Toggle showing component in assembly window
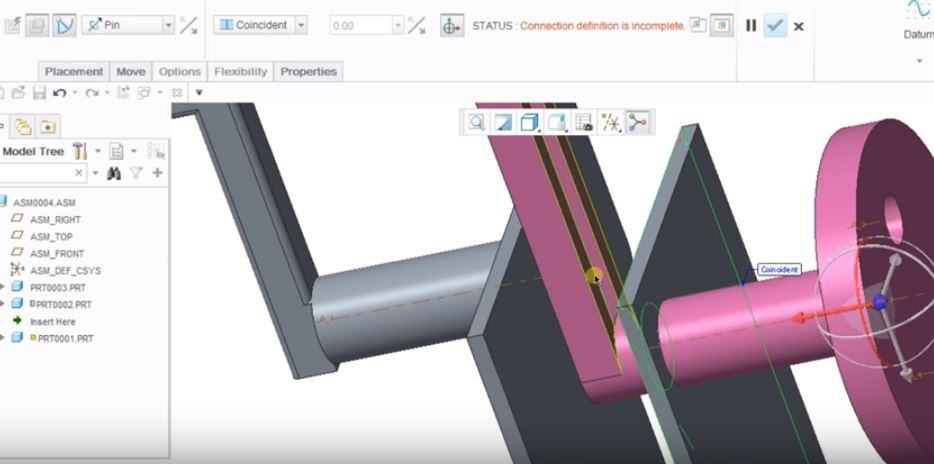This screenshot has width=934, height=464. (720, 26)
